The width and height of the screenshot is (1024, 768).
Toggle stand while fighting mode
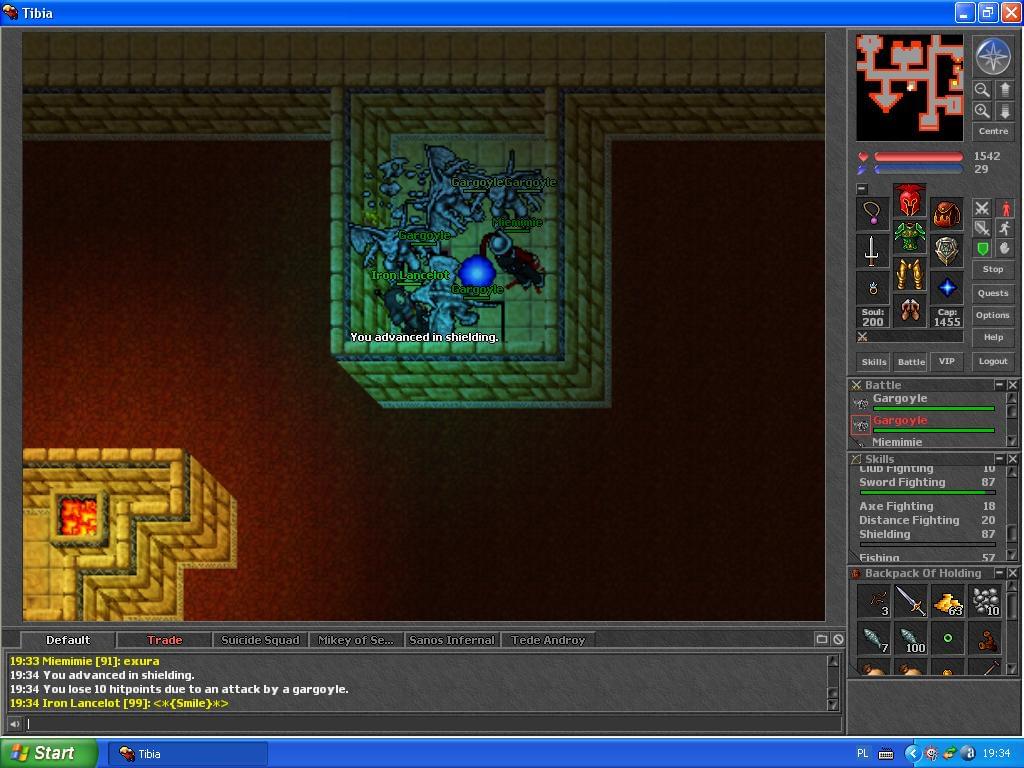[x=1005, y=208]
